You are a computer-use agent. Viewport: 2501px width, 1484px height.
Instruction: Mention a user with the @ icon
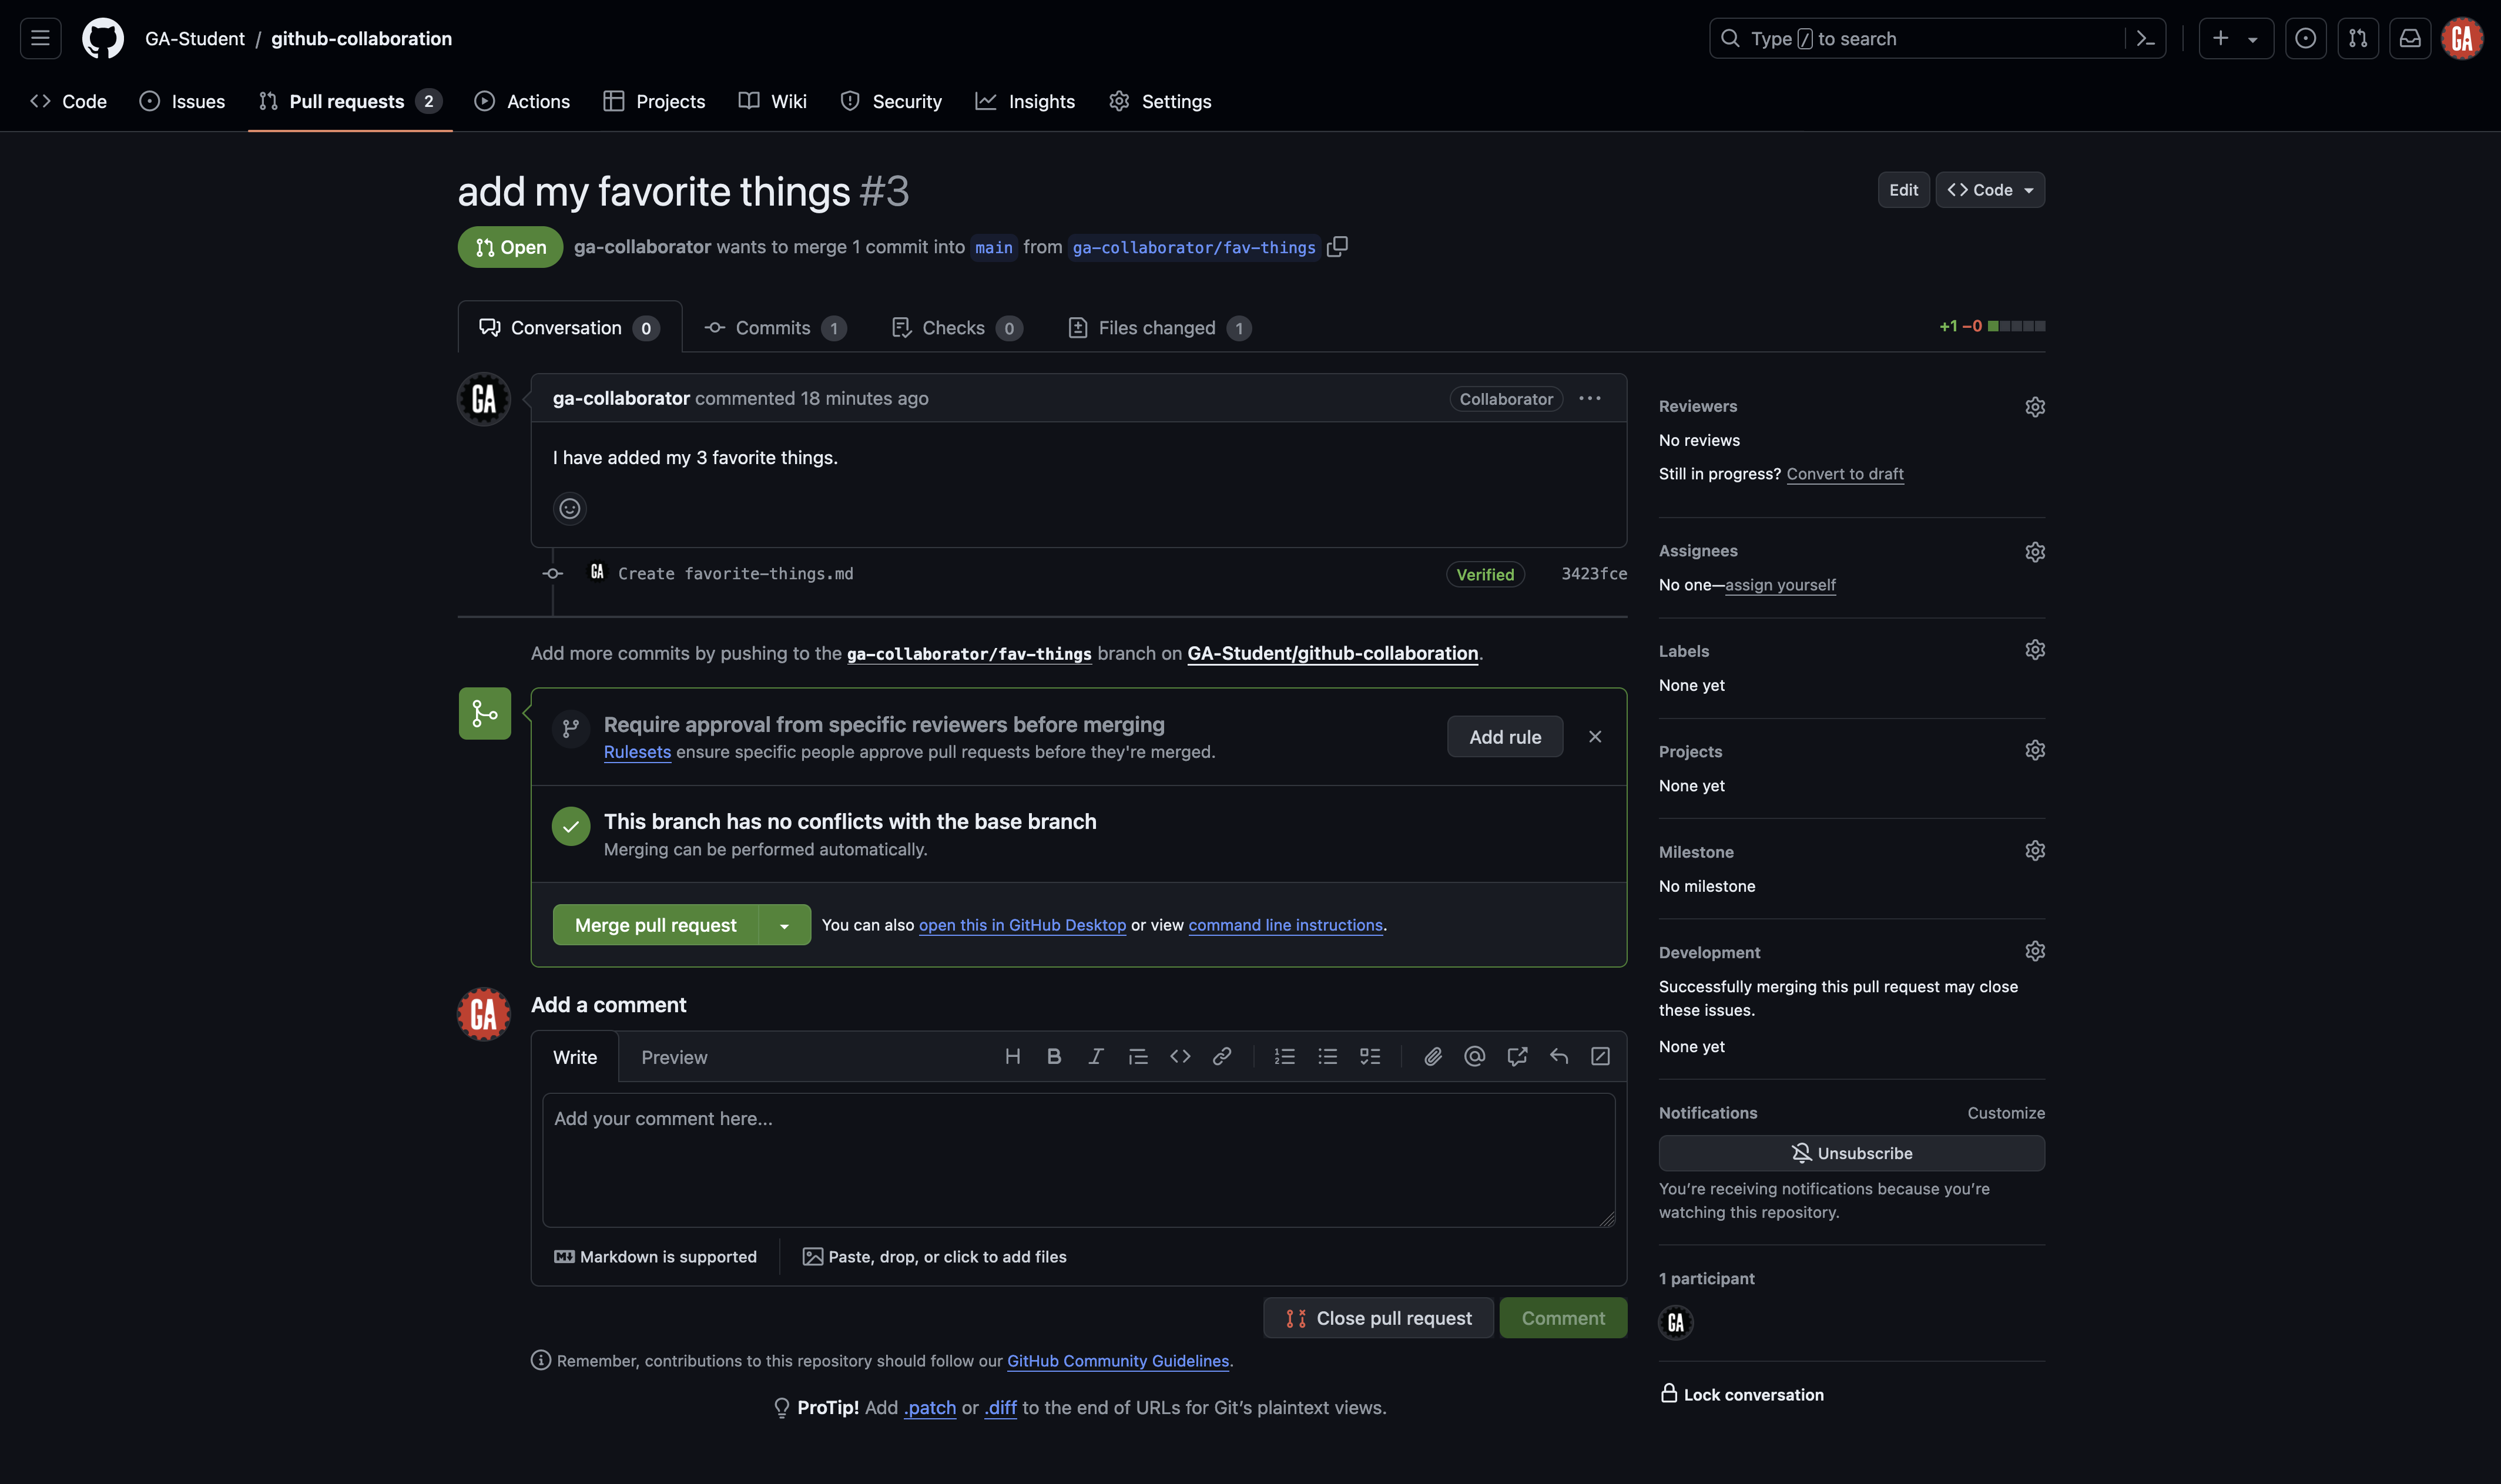1474,1056
